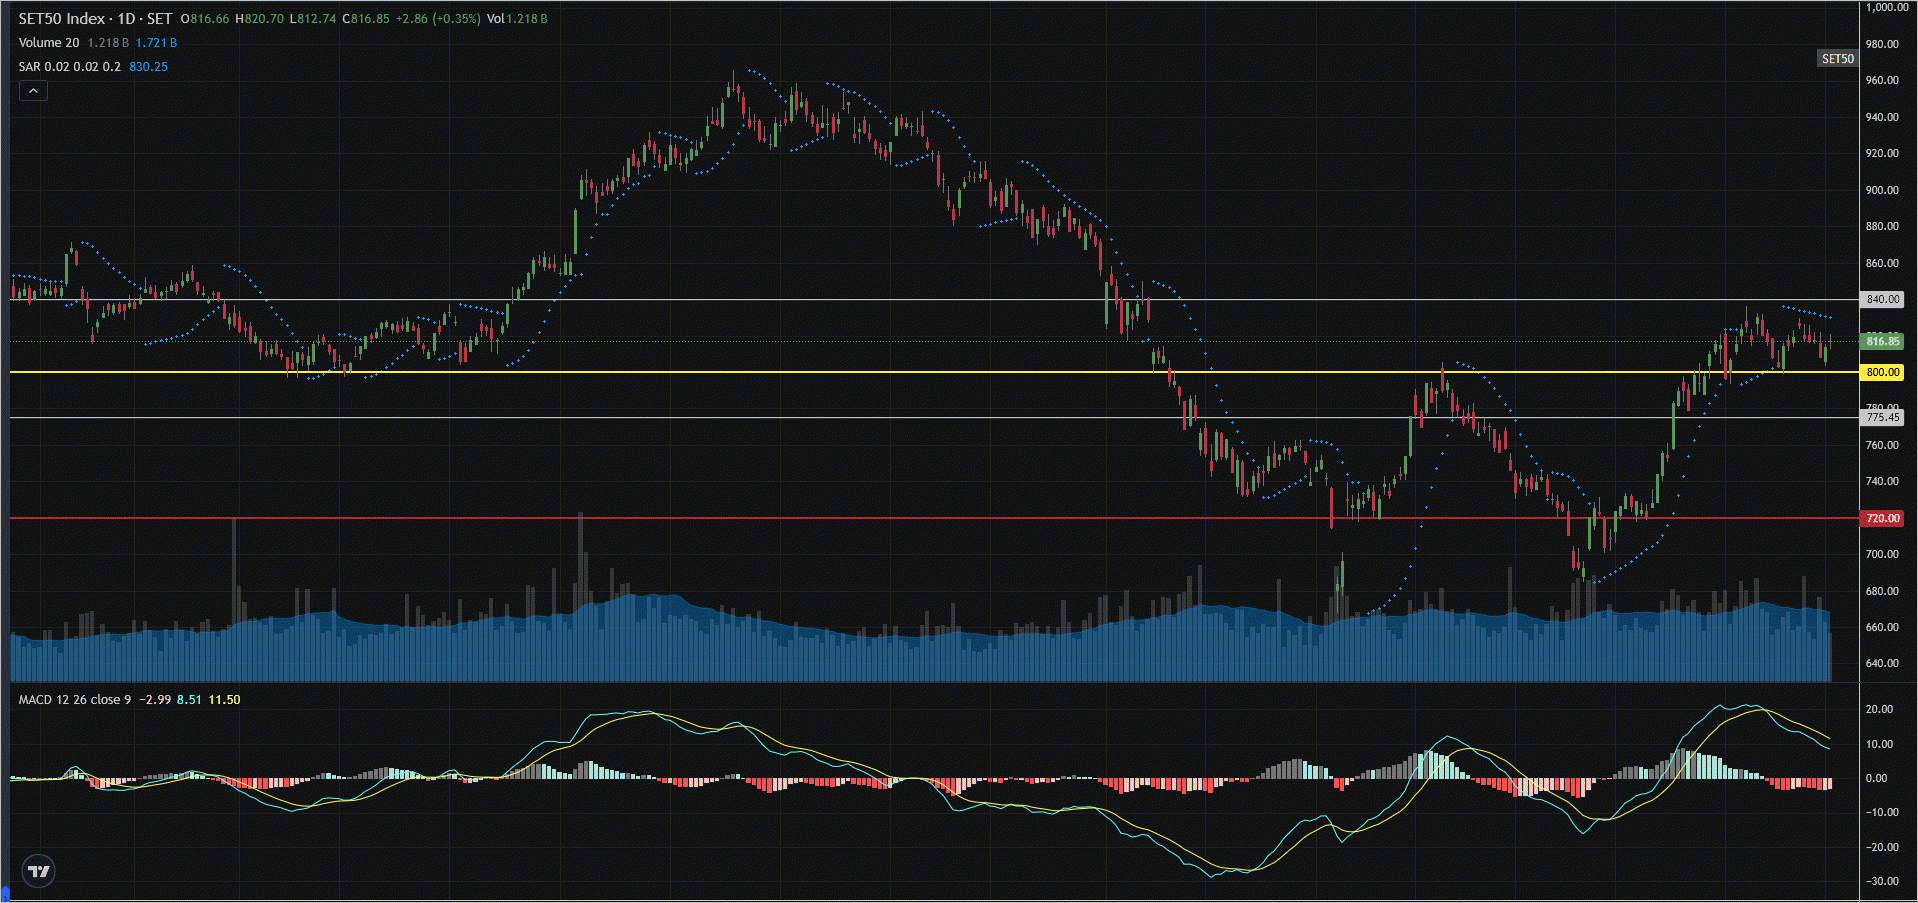Click the 1D interval in chart title
The height and width of the screenshot is (903, 1918).
click(x=126, y=19)
